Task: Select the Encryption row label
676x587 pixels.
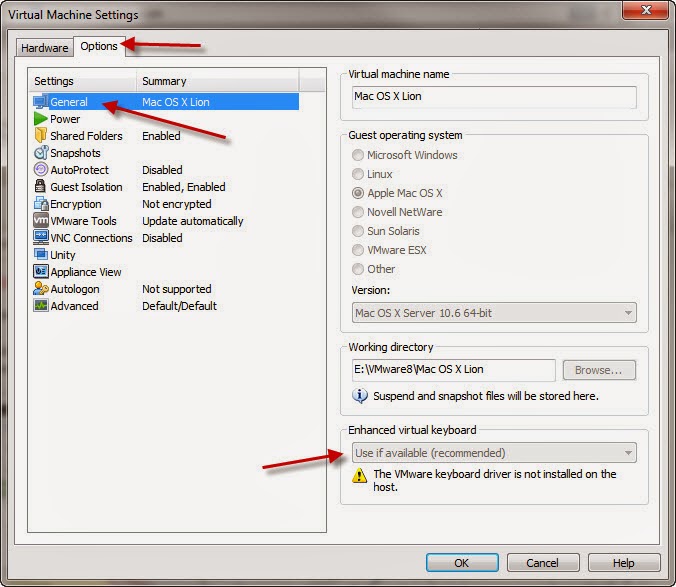Action: click(x=76, y=204)
